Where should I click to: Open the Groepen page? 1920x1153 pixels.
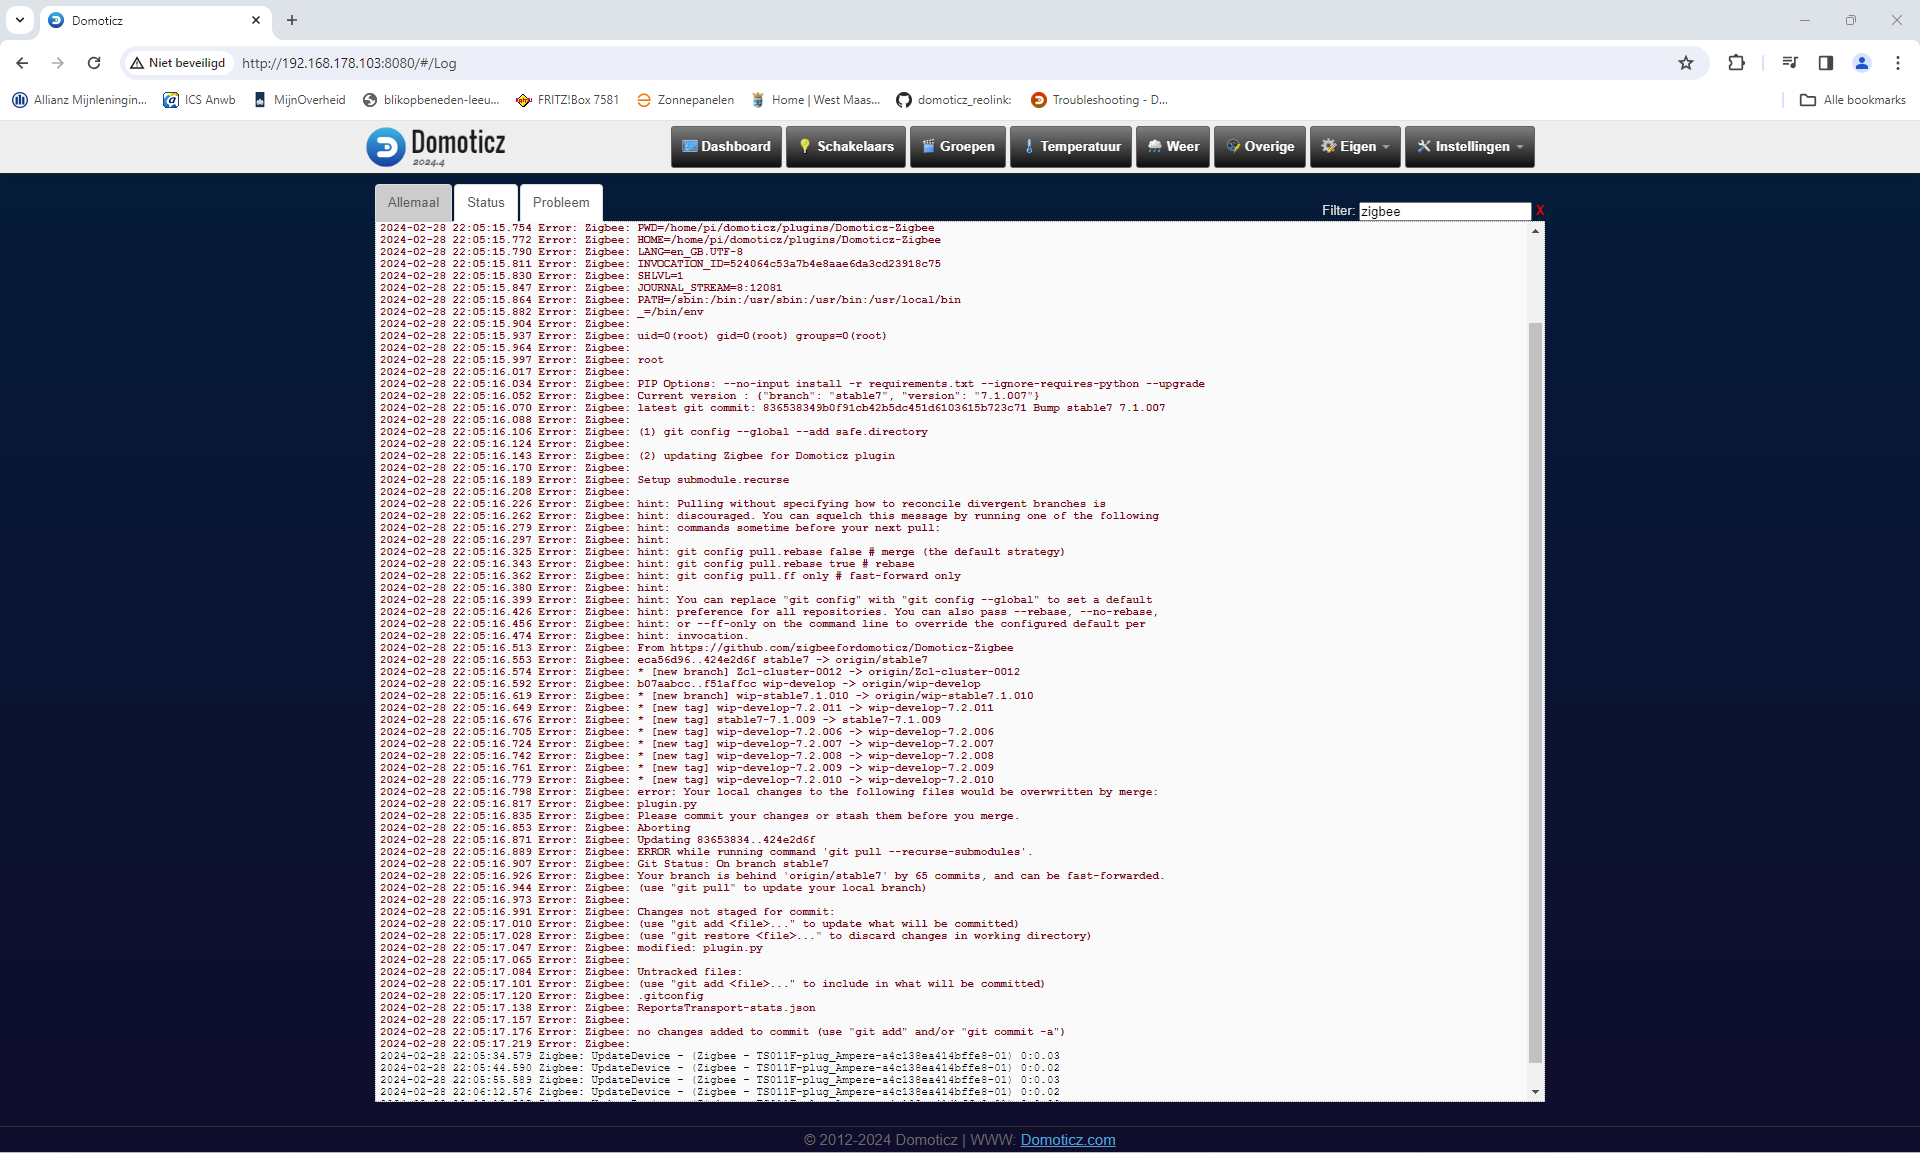point(958,146)
